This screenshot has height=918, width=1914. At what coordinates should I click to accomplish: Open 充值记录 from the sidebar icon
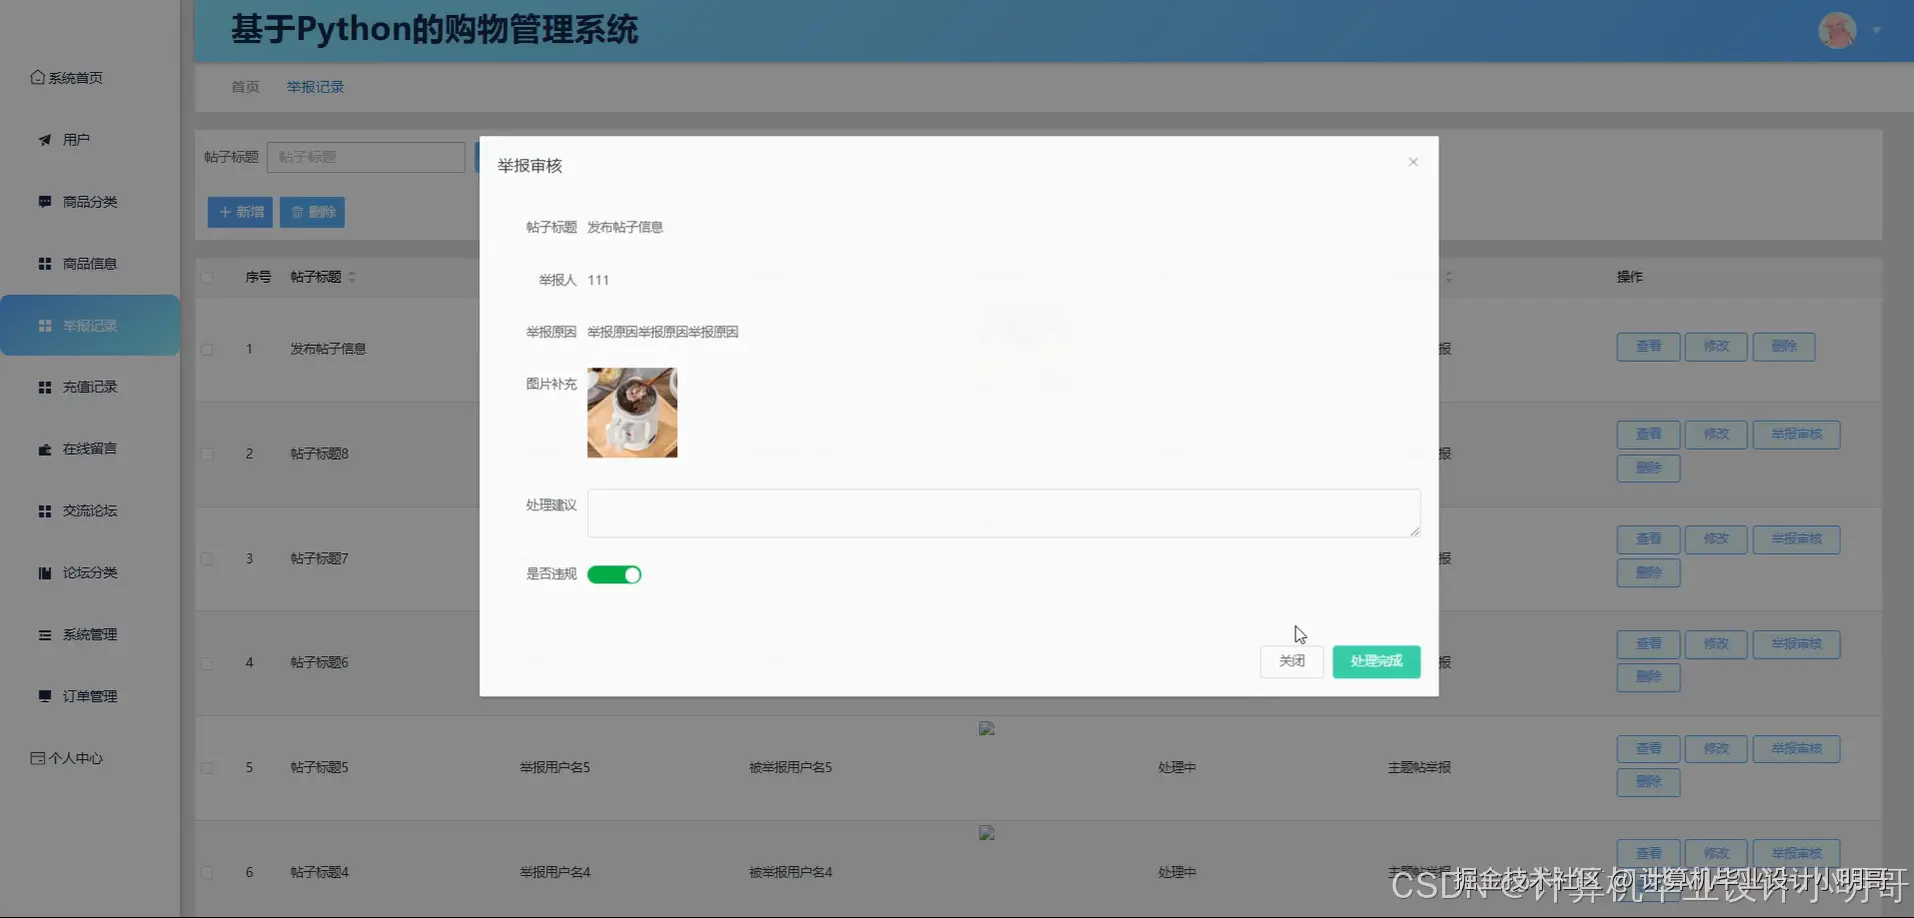click(43, 386)
